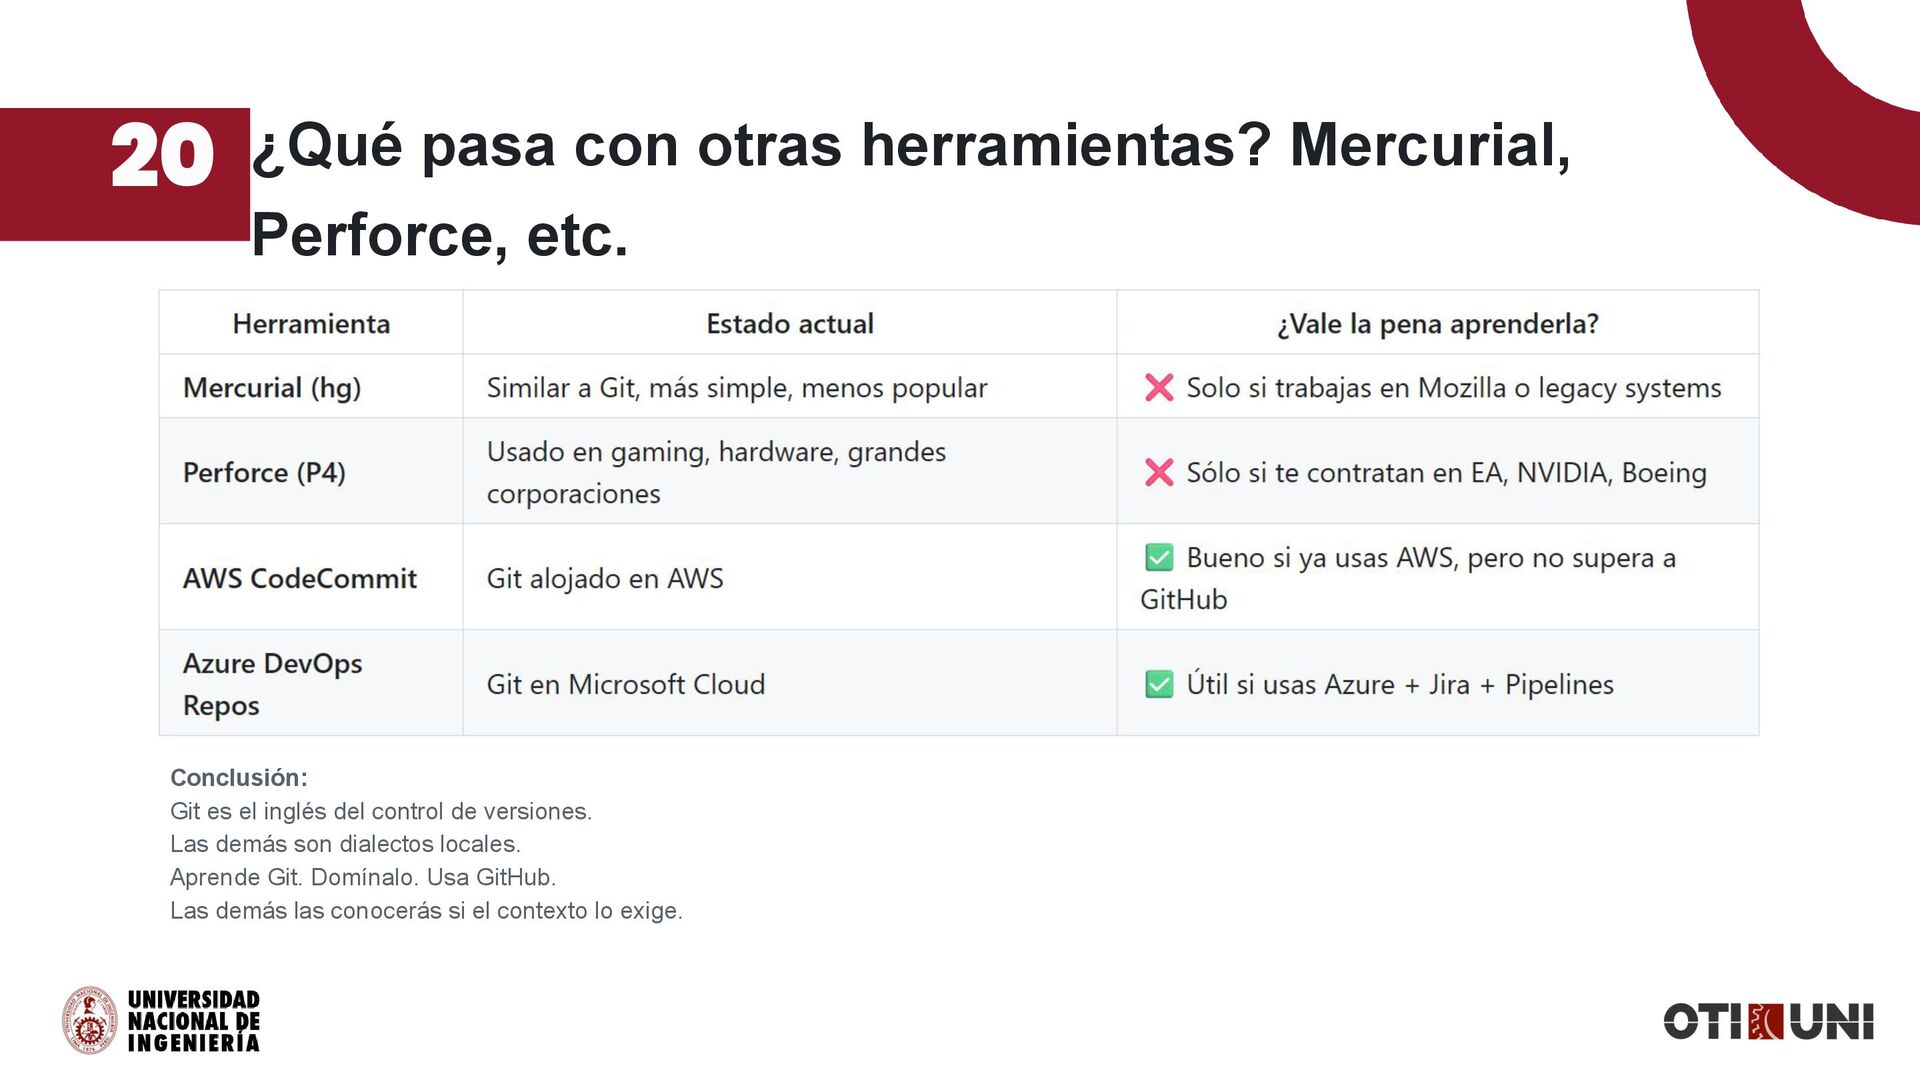
Task: Click the green checkmark in AWS CodeCommit row
Action: (x=1158, y=558)
